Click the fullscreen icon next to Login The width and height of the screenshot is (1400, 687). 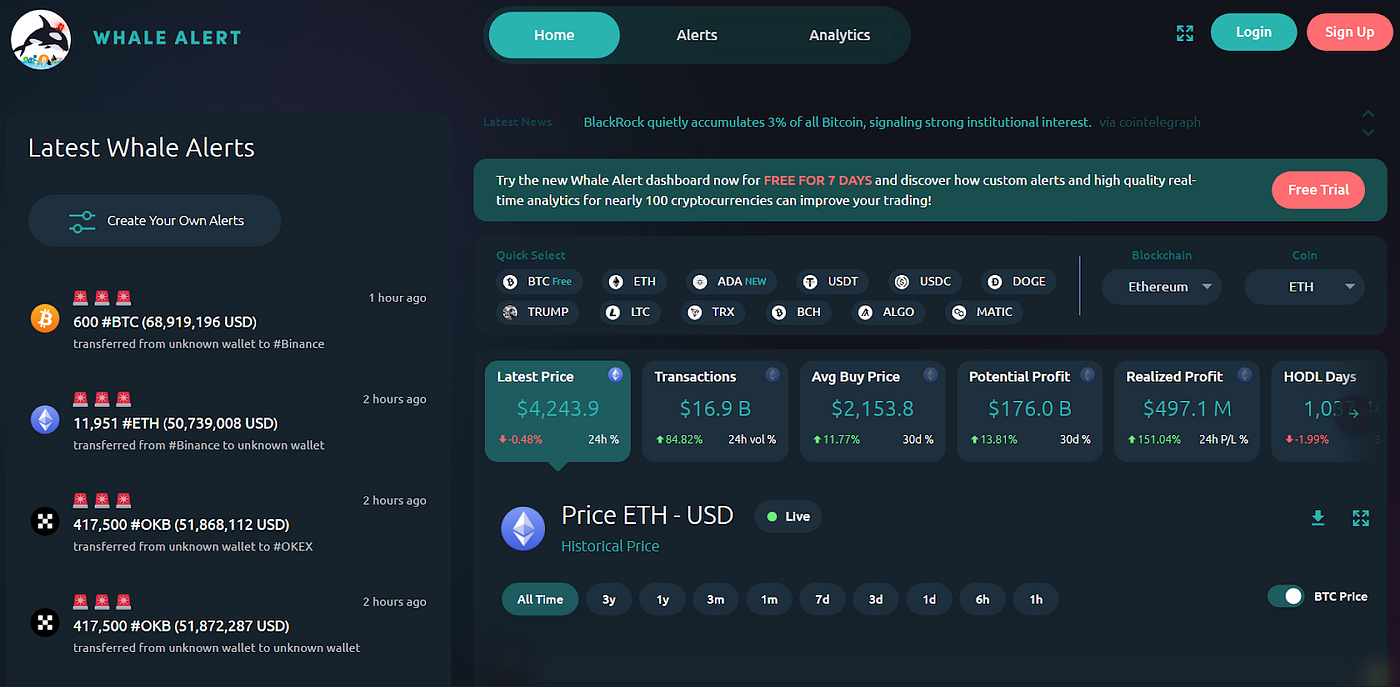click(1184, 32)
